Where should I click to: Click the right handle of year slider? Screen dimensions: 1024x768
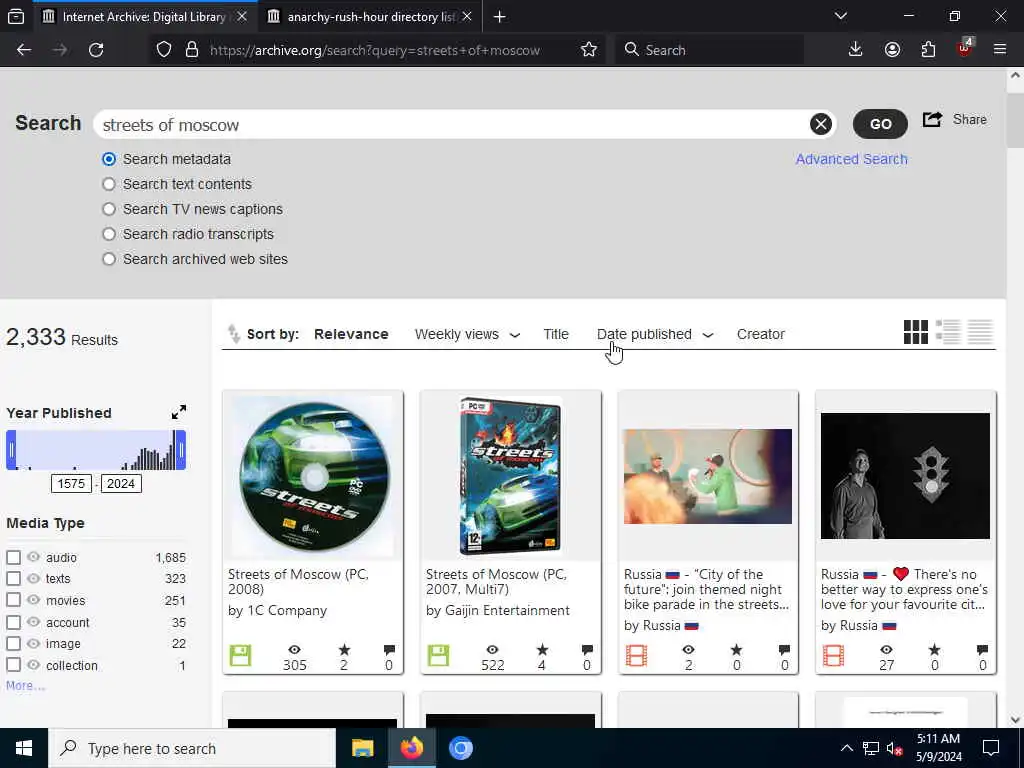(x=182, y=450)
